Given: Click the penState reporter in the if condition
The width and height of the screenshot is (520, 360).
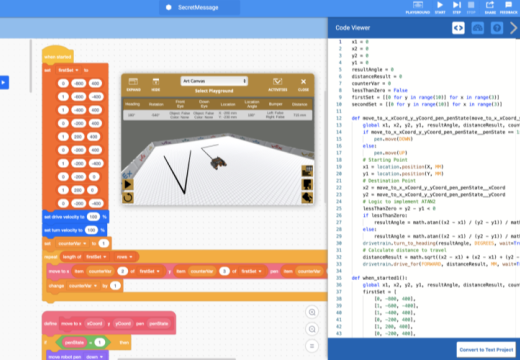Looking at the screenshot, I should (74, 342).
